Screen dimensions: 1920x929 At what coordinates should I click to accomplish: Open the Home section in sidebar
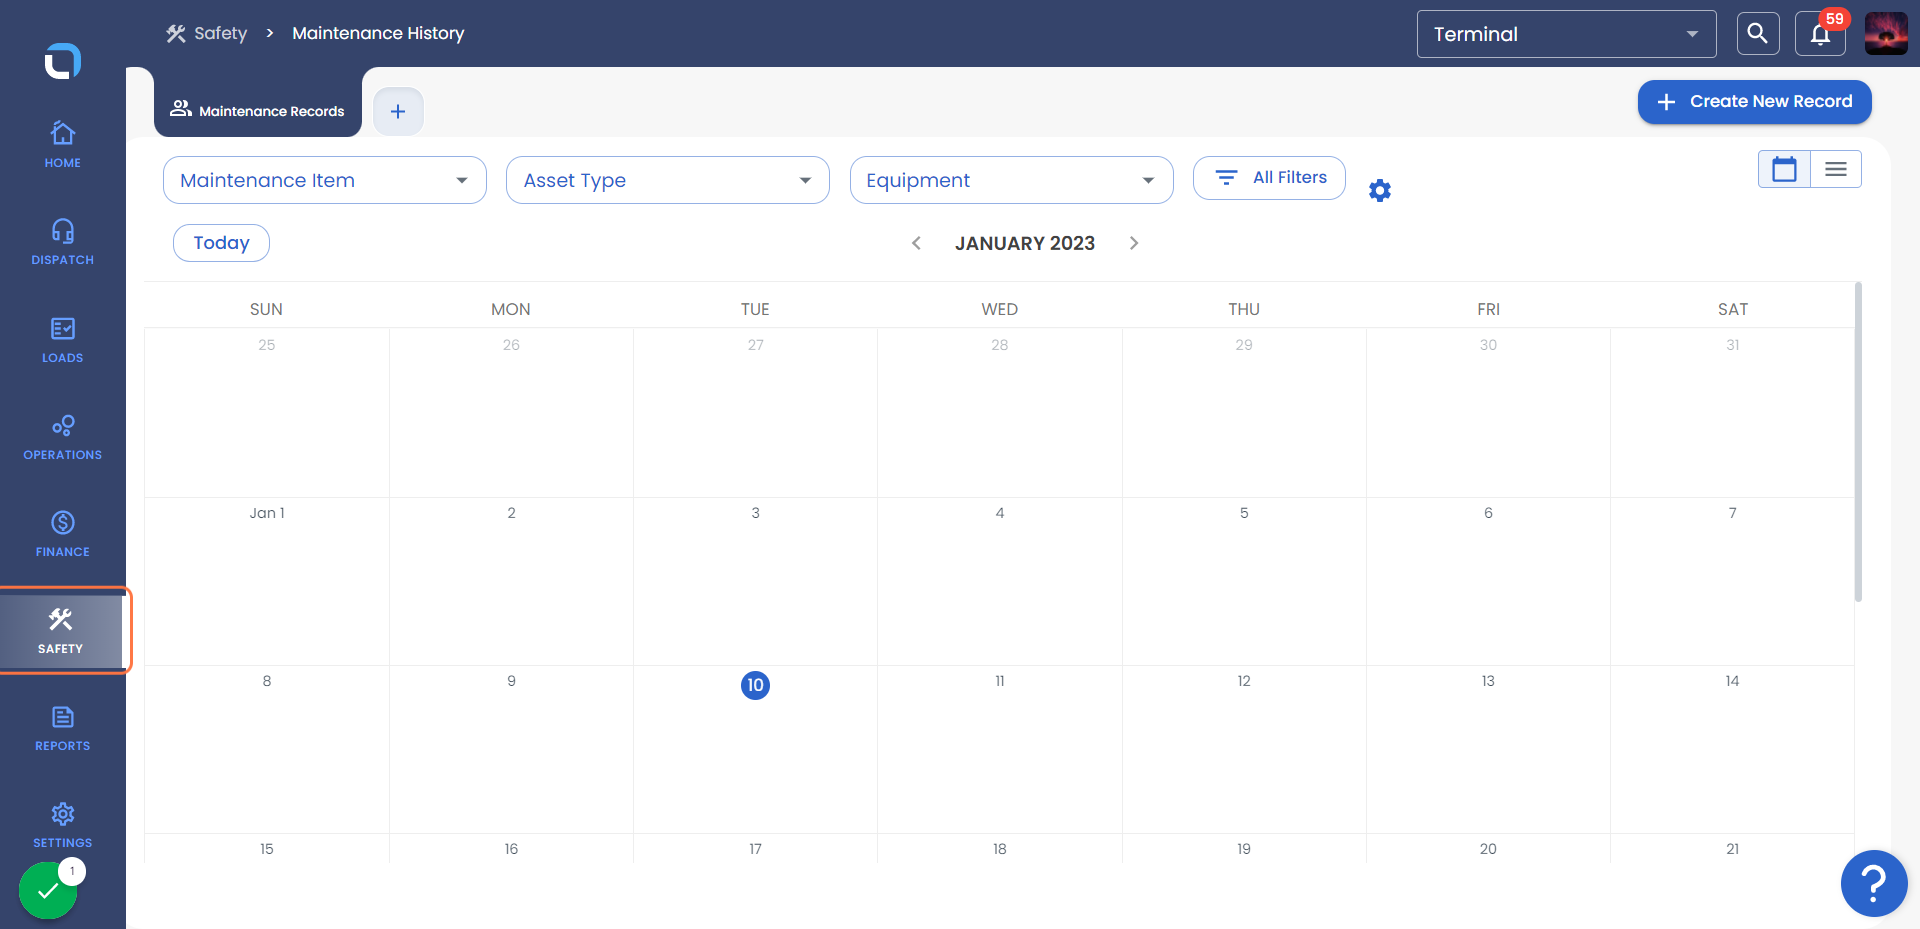62,145
